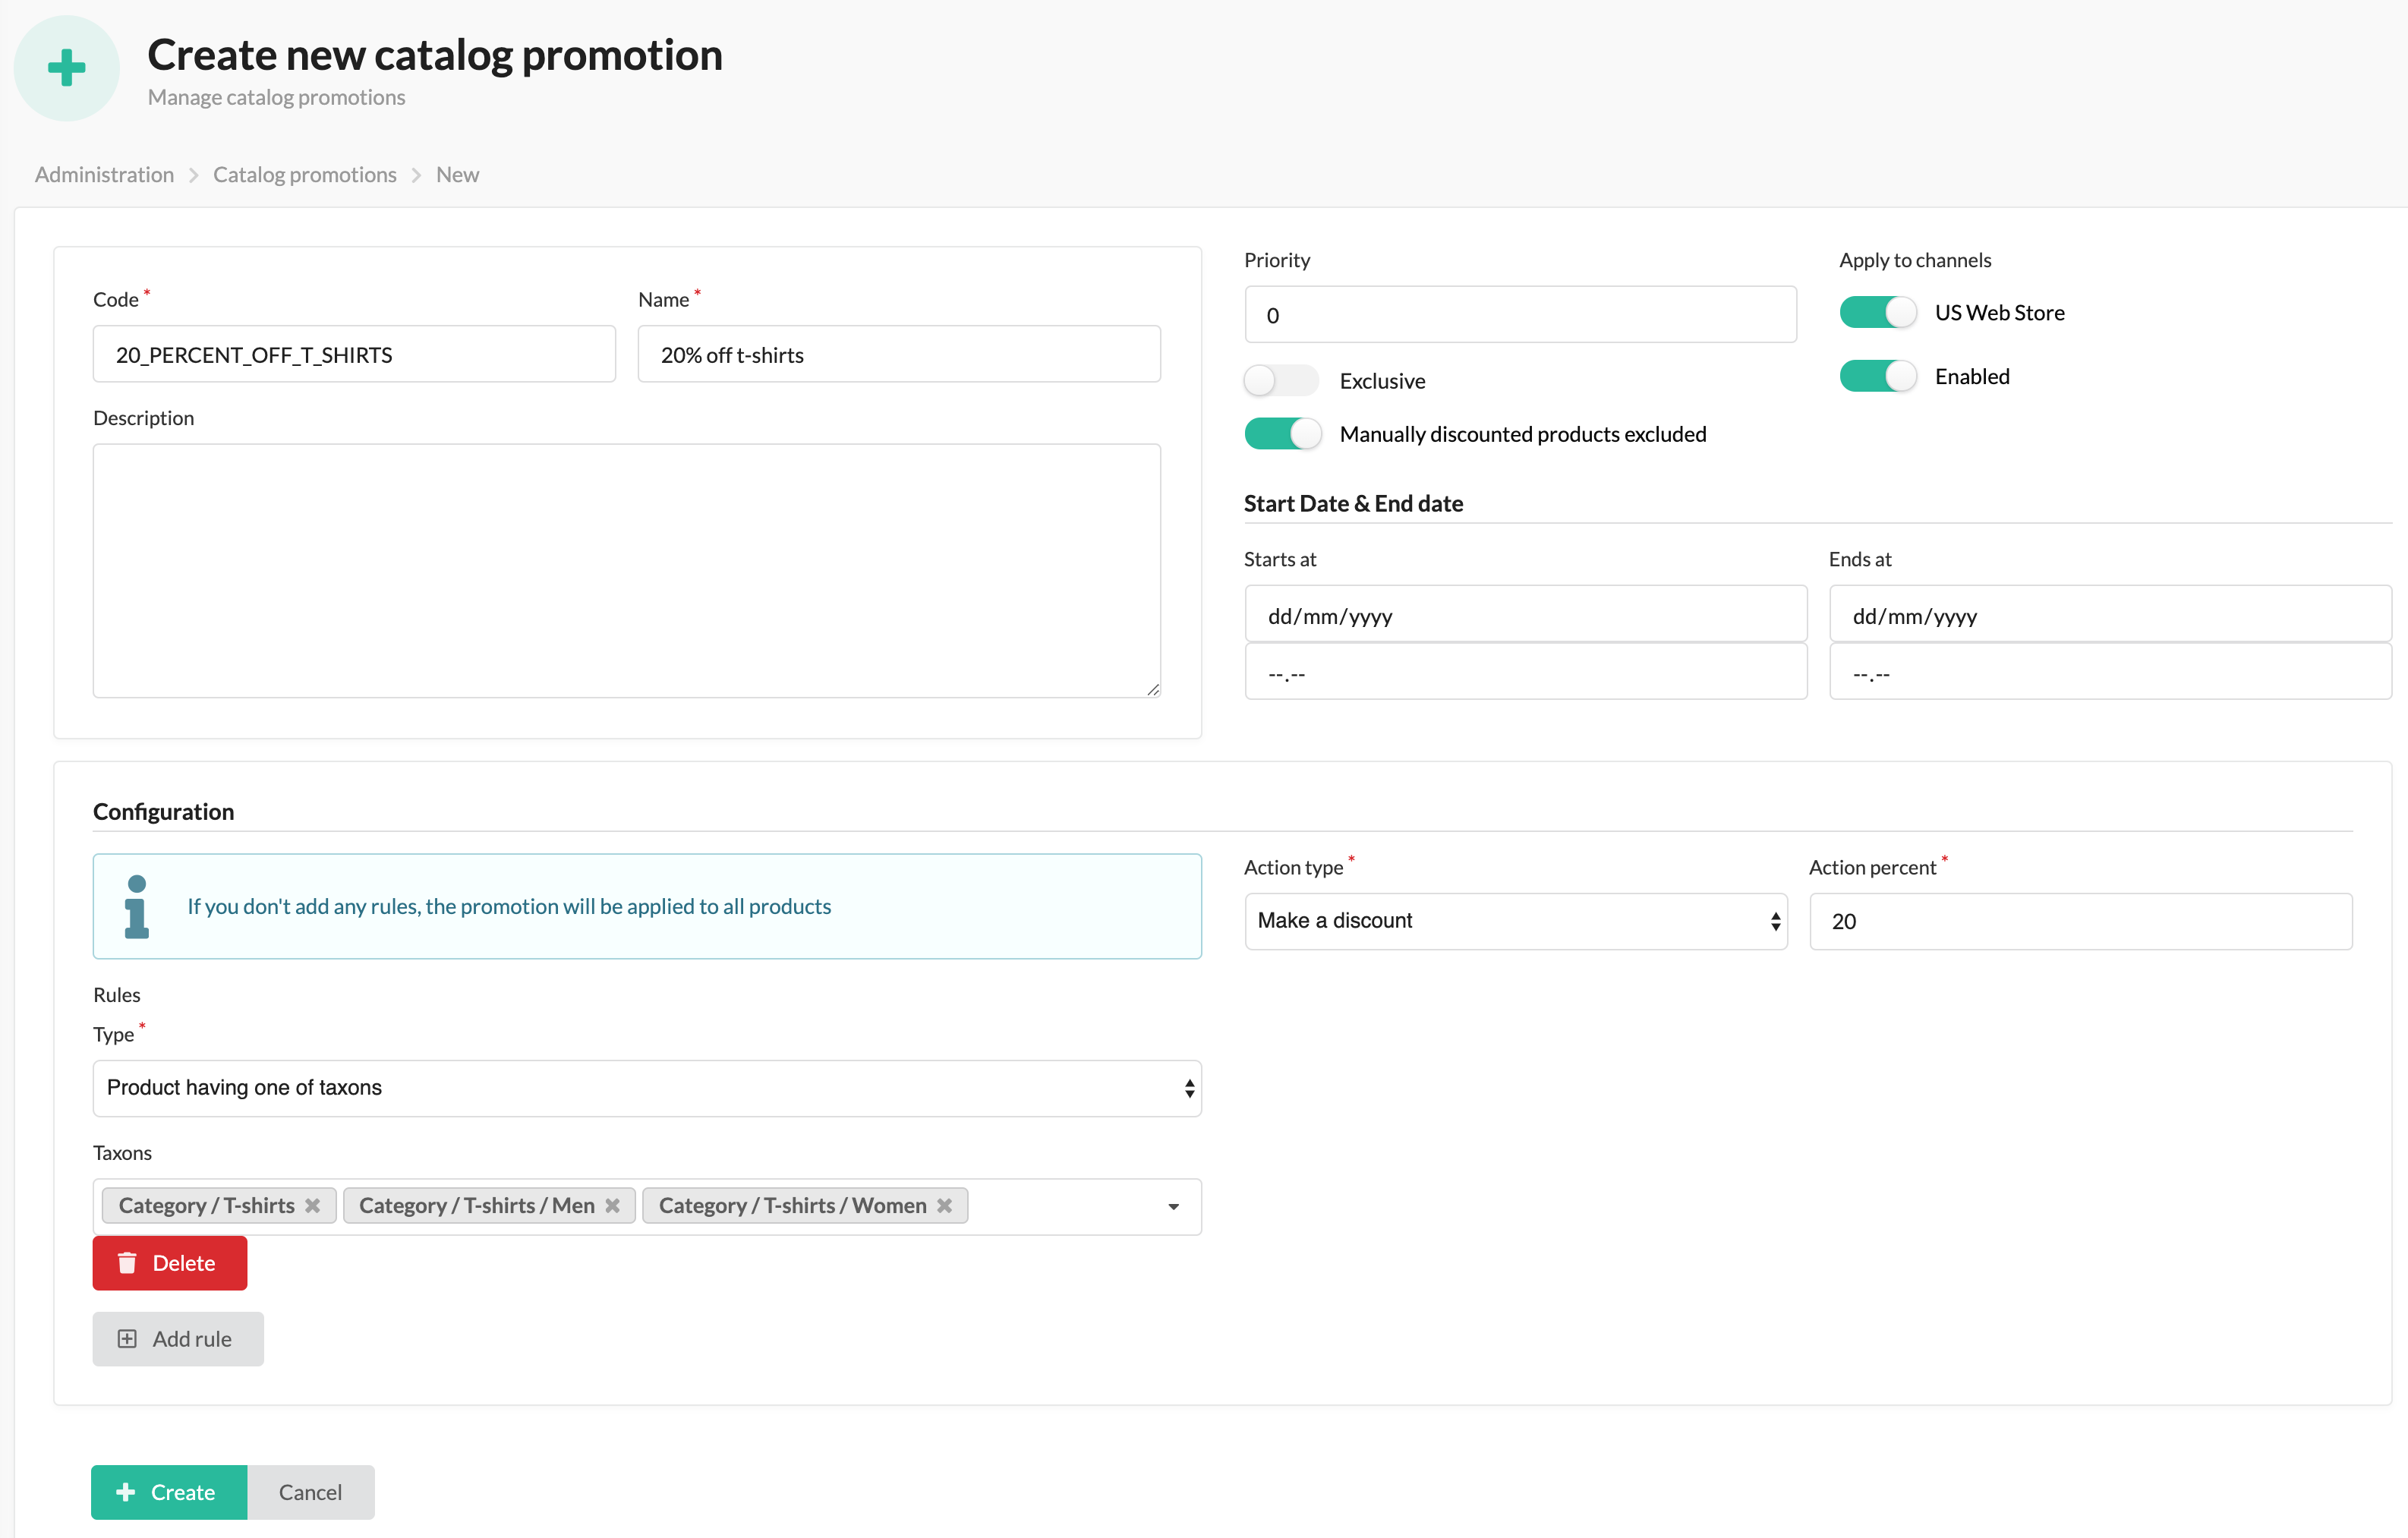This screenshot has height=1538, width=2408.
Task: Click the Category / T-shirts / Women tag label
Action: [x=793, y=1206]
